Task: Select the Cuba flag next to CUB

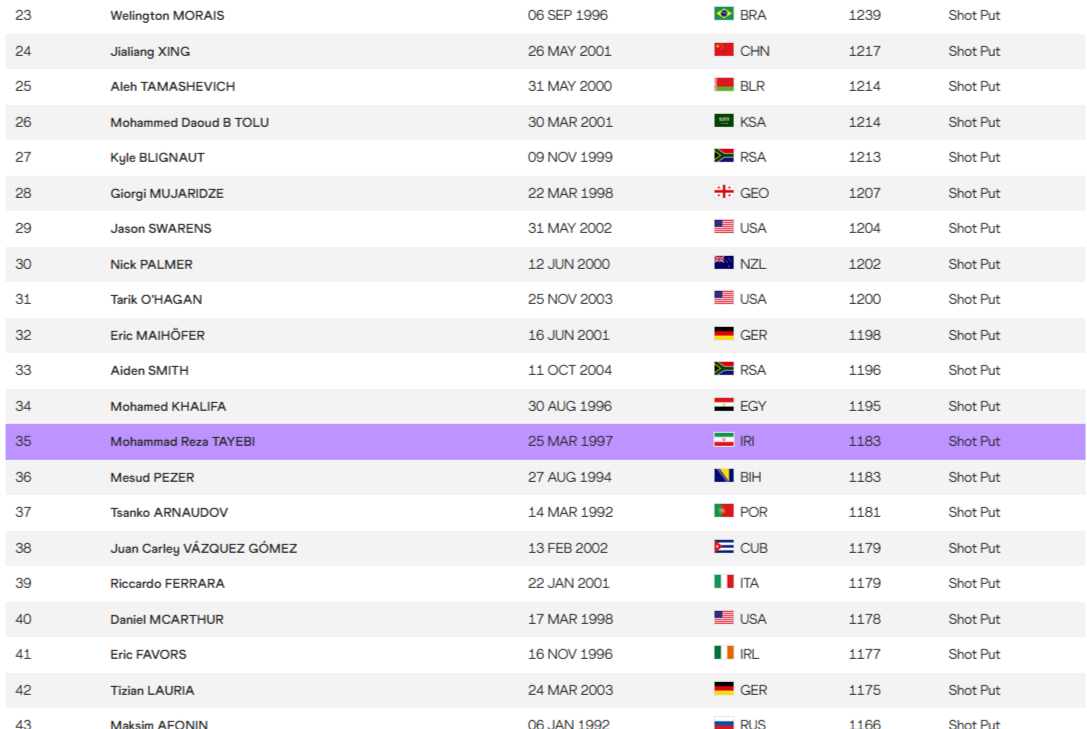Action: coord(723,548)
